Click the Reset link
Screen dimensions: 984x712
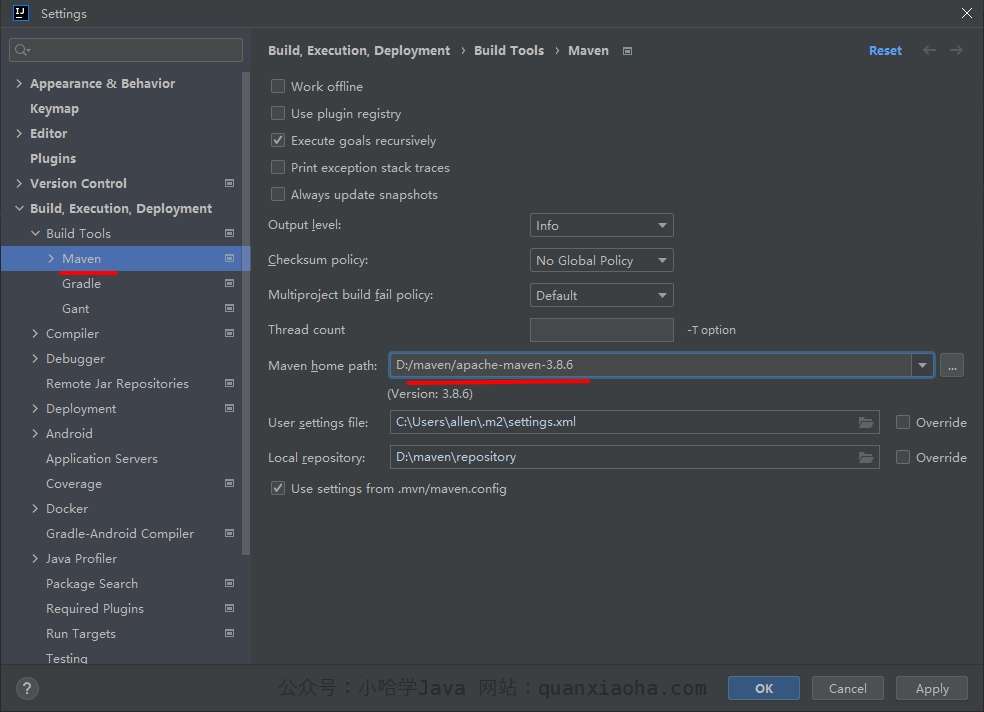[885, 50]
